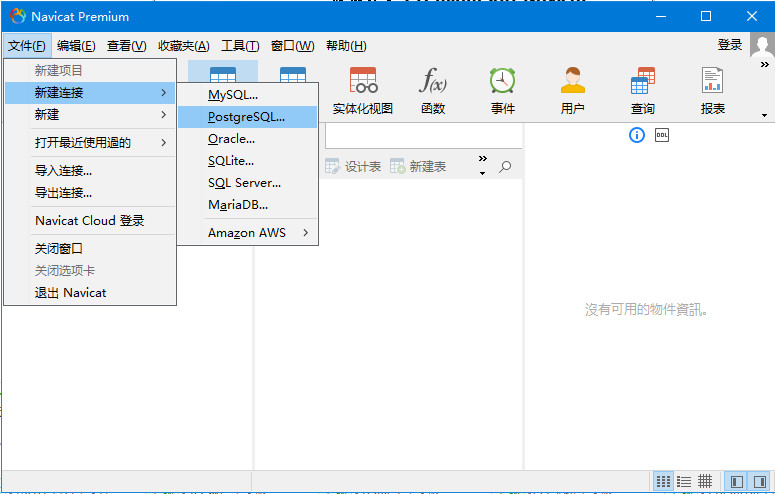Open the 实体化视图 materialized view toolbar icon
Viewport: 775px width, 494px height.
363,90
